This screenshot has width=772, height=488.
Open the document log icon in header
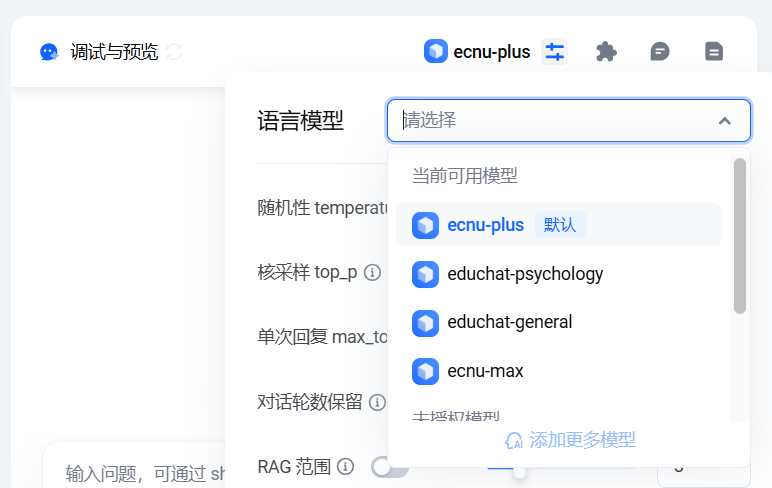click(714, 52)
